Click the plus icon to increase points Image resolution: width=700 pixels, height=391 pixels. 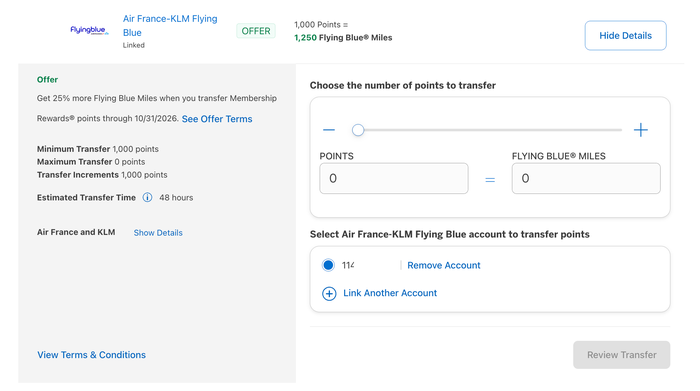click(641, 130)
